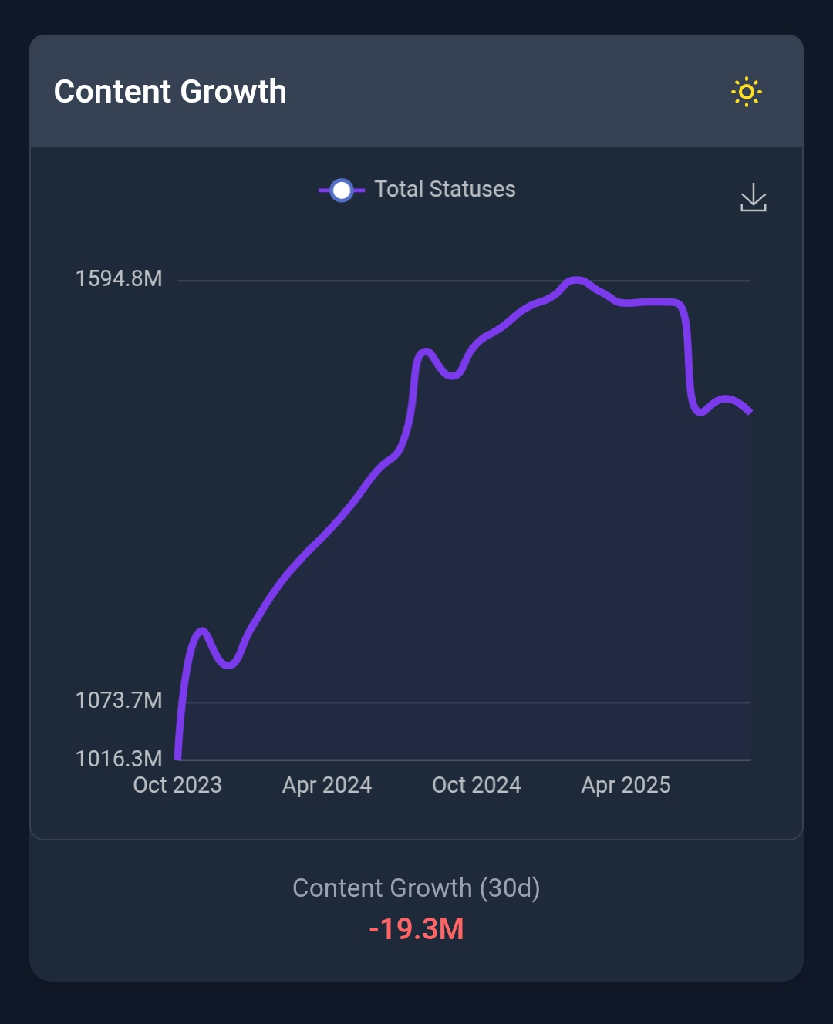The width and height of the screenshot is (833, 1024).
Task: Click the 1073.7M horizontal gridline
Action: point(460,703)
